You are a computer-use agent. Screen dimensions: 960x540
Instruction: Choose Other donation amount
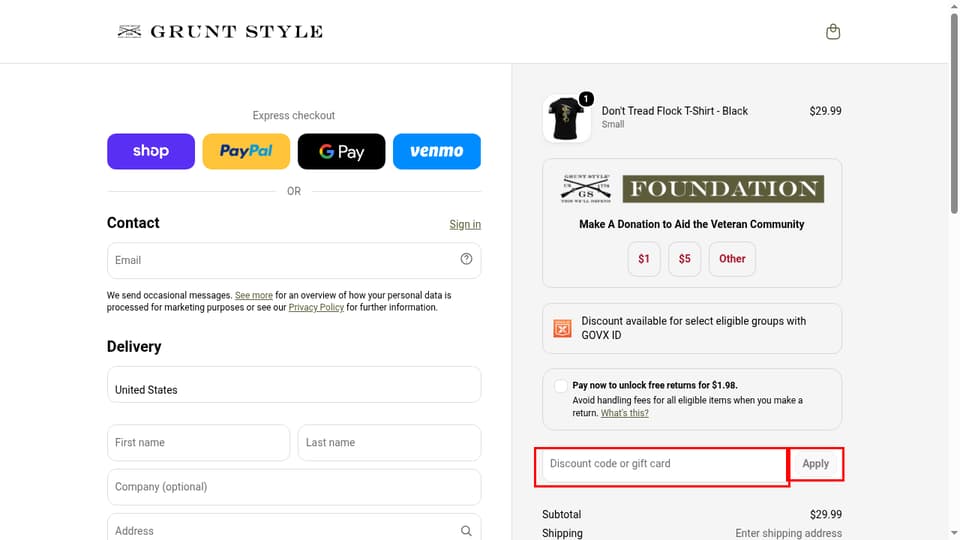(732, 259)
